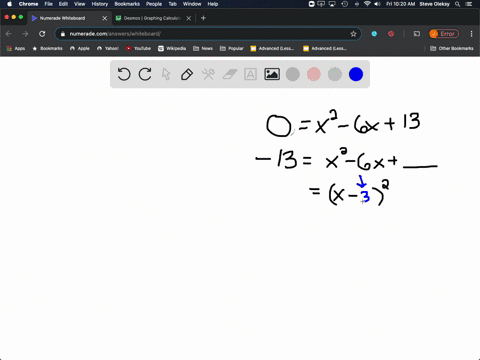Open the Chrome application menu

tap(28, 4)
